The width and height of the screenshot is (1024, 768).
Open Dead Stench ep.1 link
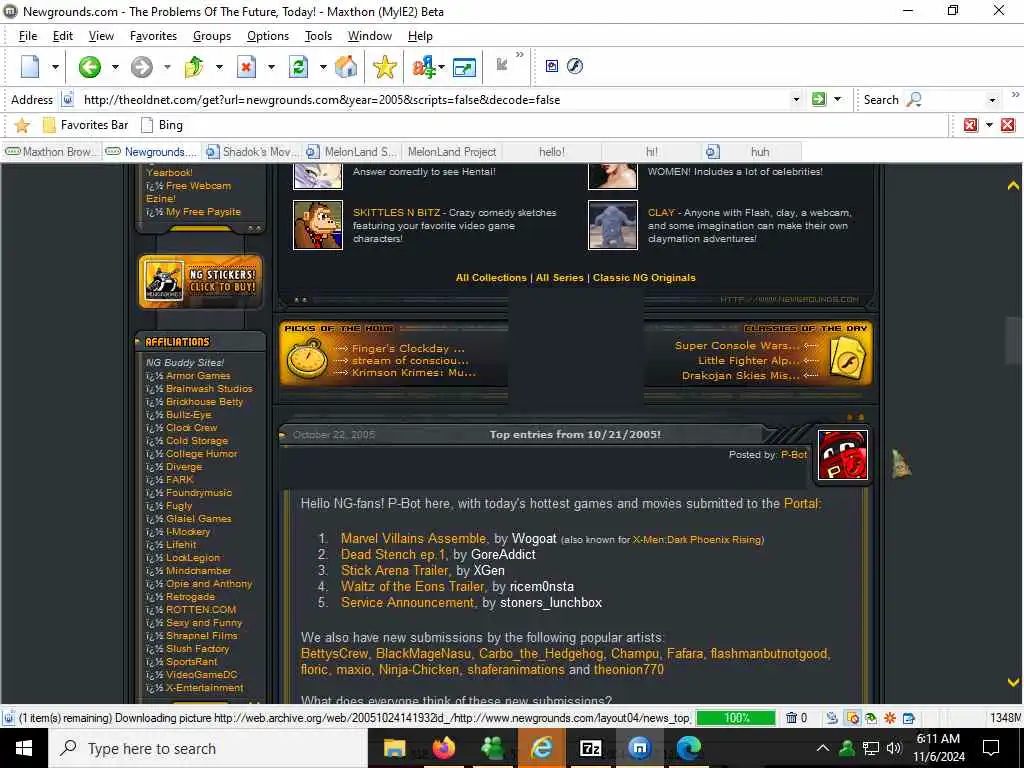tap(393, 554)
